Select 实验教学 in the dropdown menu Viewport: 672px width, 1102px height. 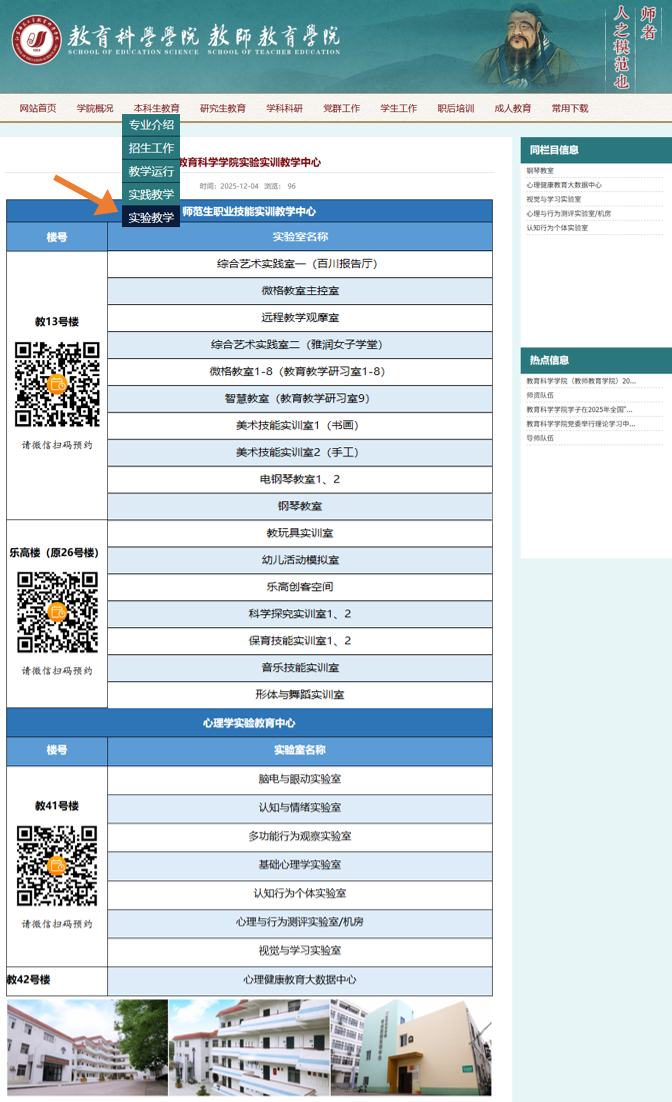[x=151, y=217]
